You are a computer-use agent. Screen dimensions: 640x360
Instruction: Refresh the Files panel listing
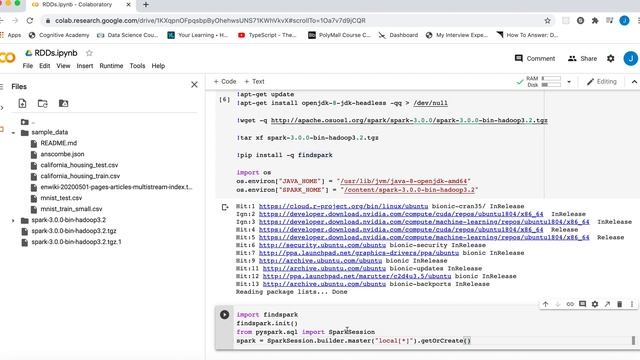point(42,104)
